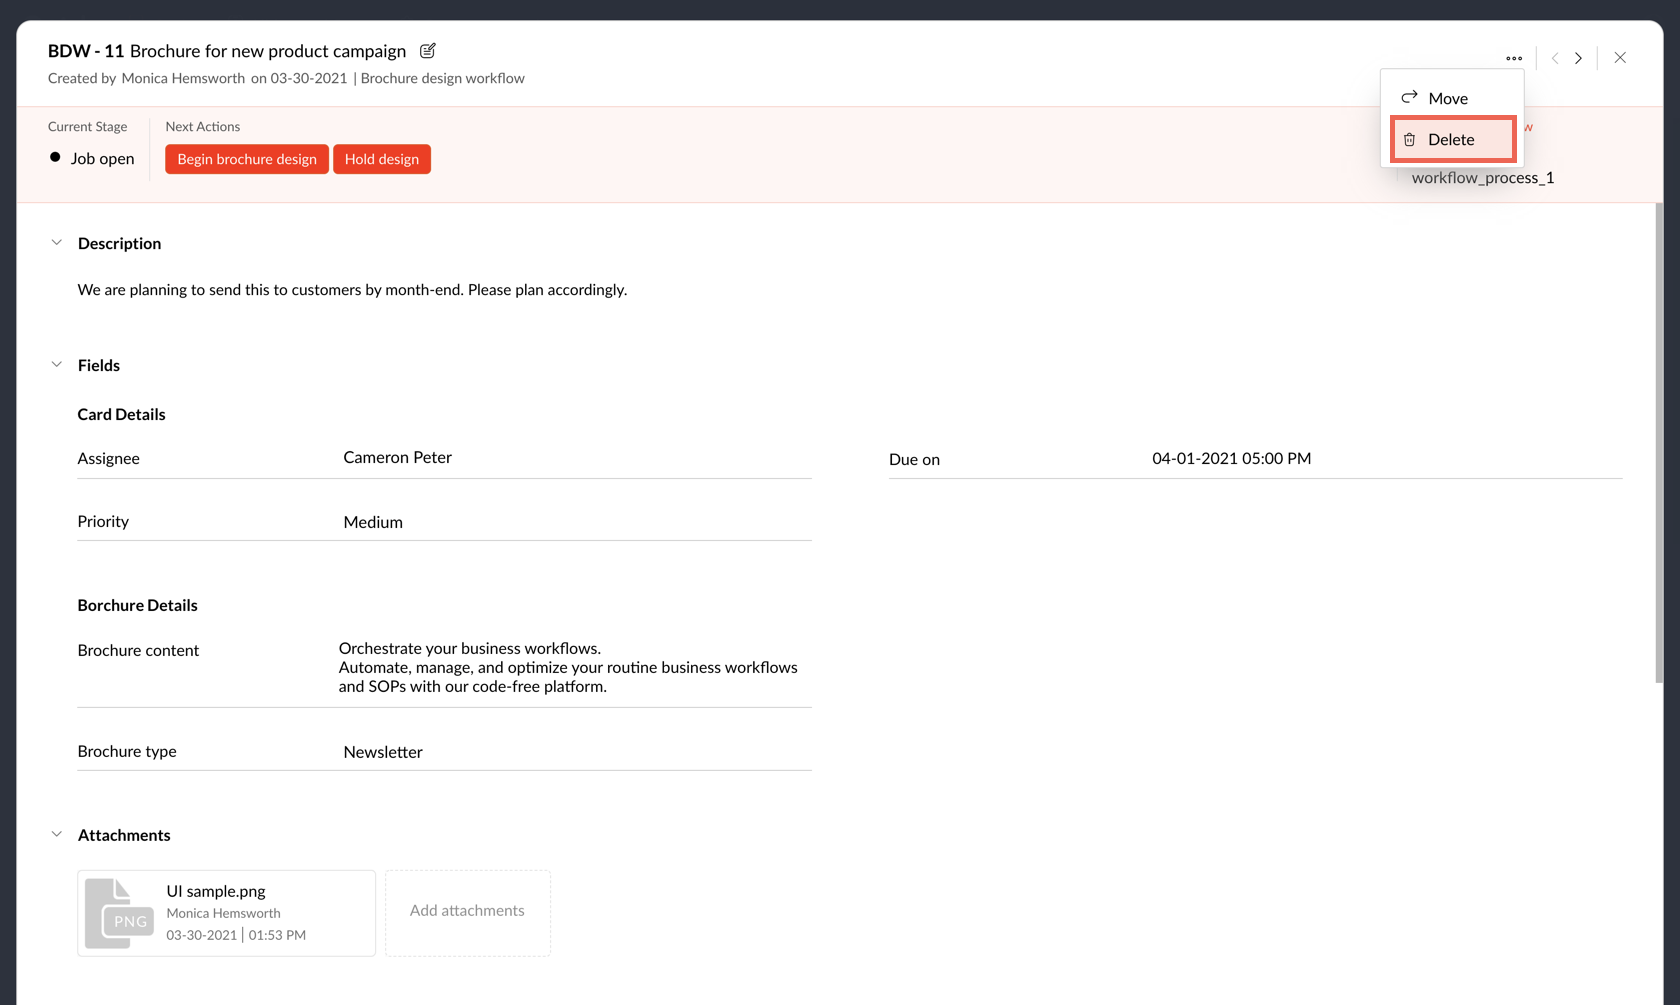
Task: Collapse the Attachments section
Action: point(57,835)
